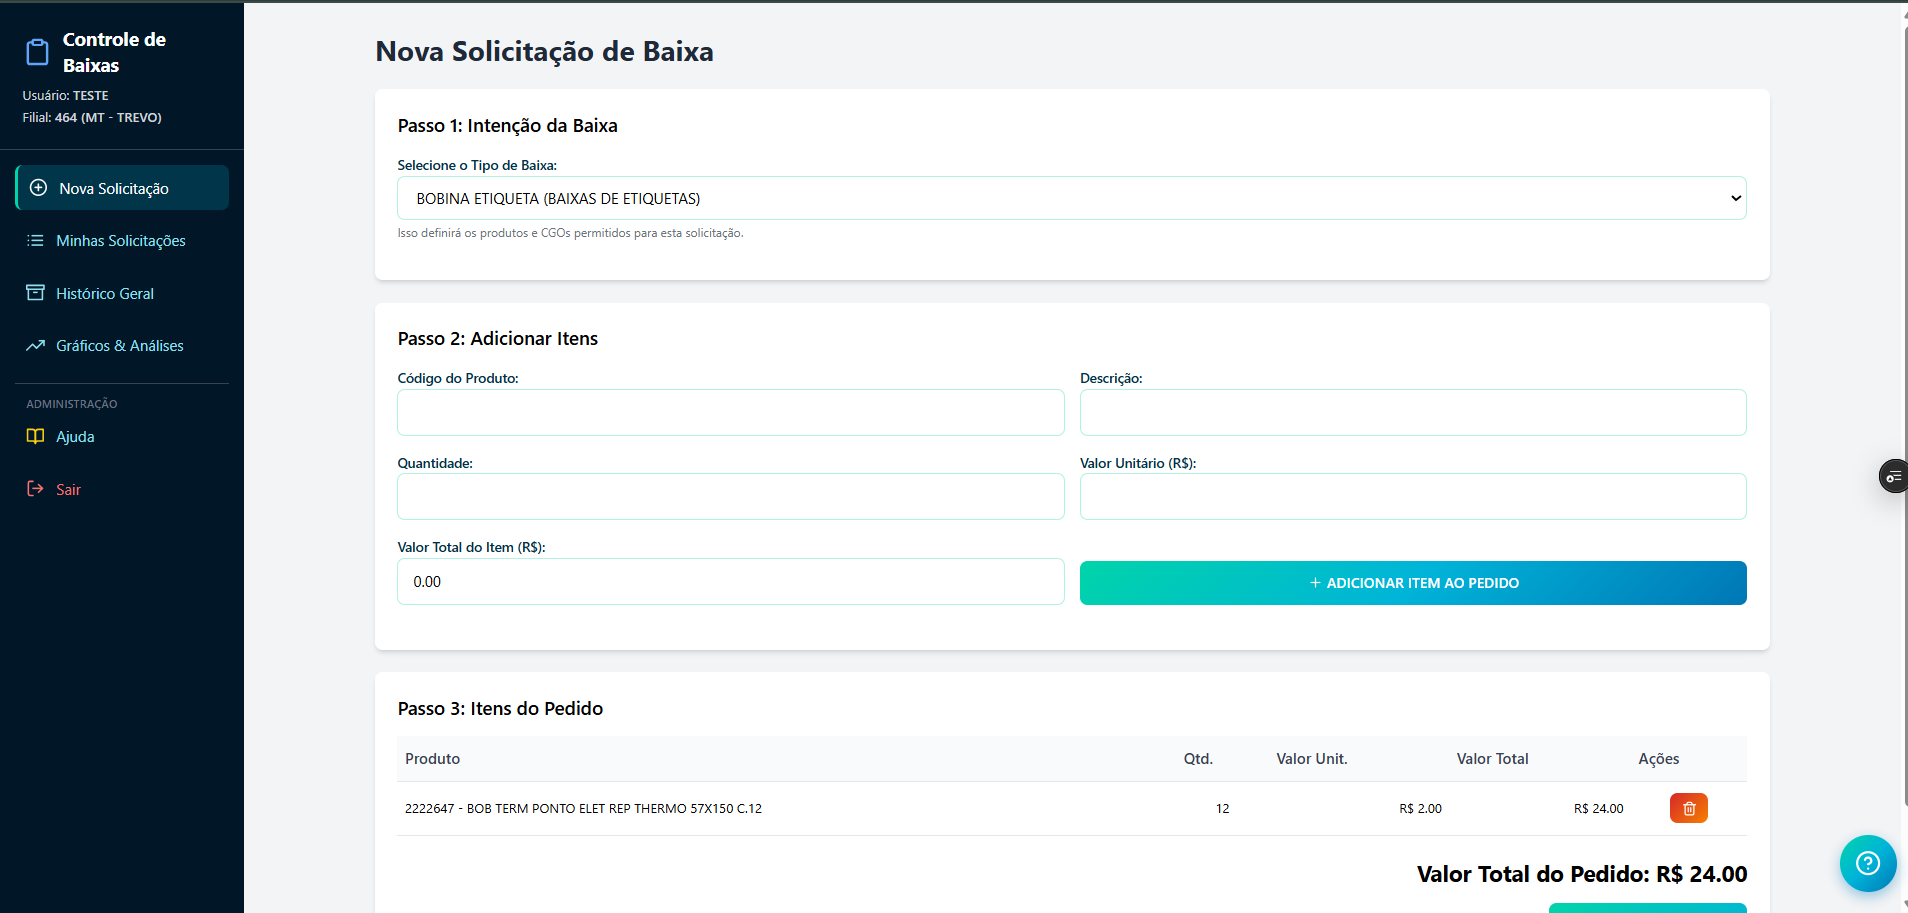Select the archive icon beside Histórico Geral

pos(35,292)
